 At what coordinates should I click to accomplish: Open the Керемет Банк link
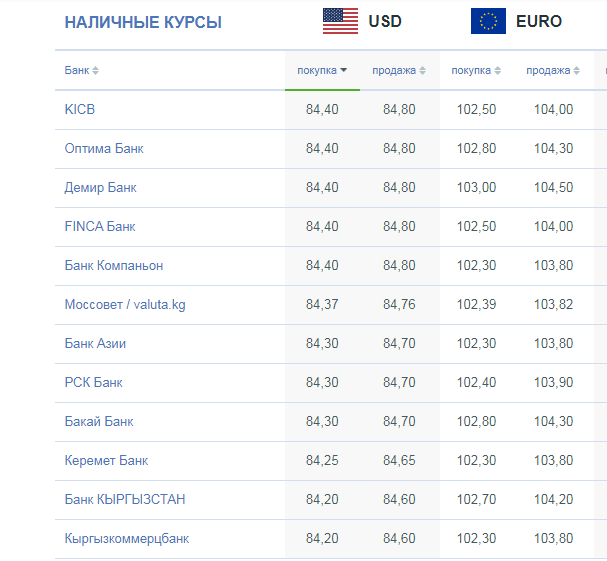(x=106, y=461)
